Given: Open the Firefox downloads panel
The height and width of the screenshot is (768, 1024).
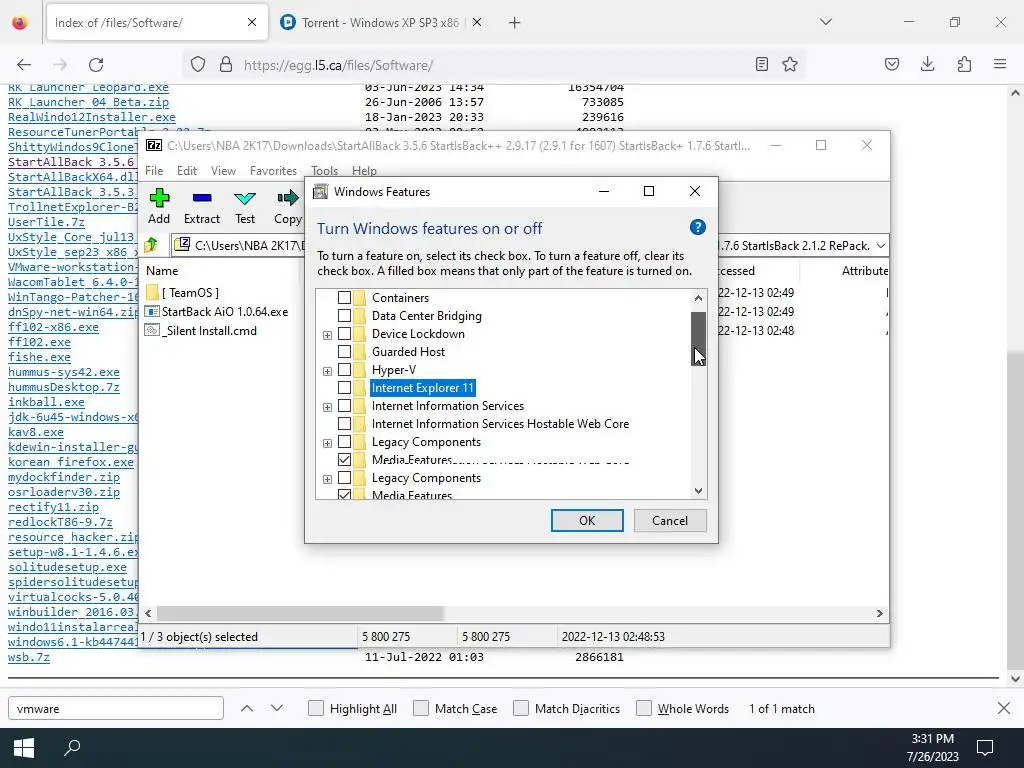Looking at the screenshot, I should click(927, 64).
